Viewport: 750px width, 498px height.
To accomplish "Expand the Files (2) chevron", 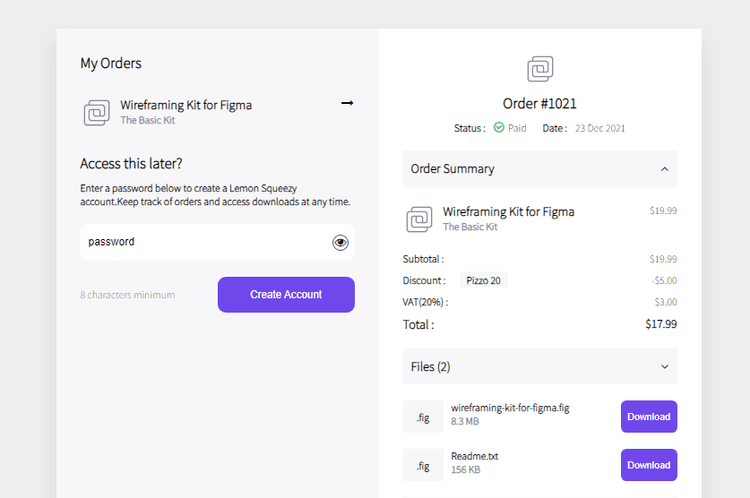I will pyautogui.click(x=664, y=367).
